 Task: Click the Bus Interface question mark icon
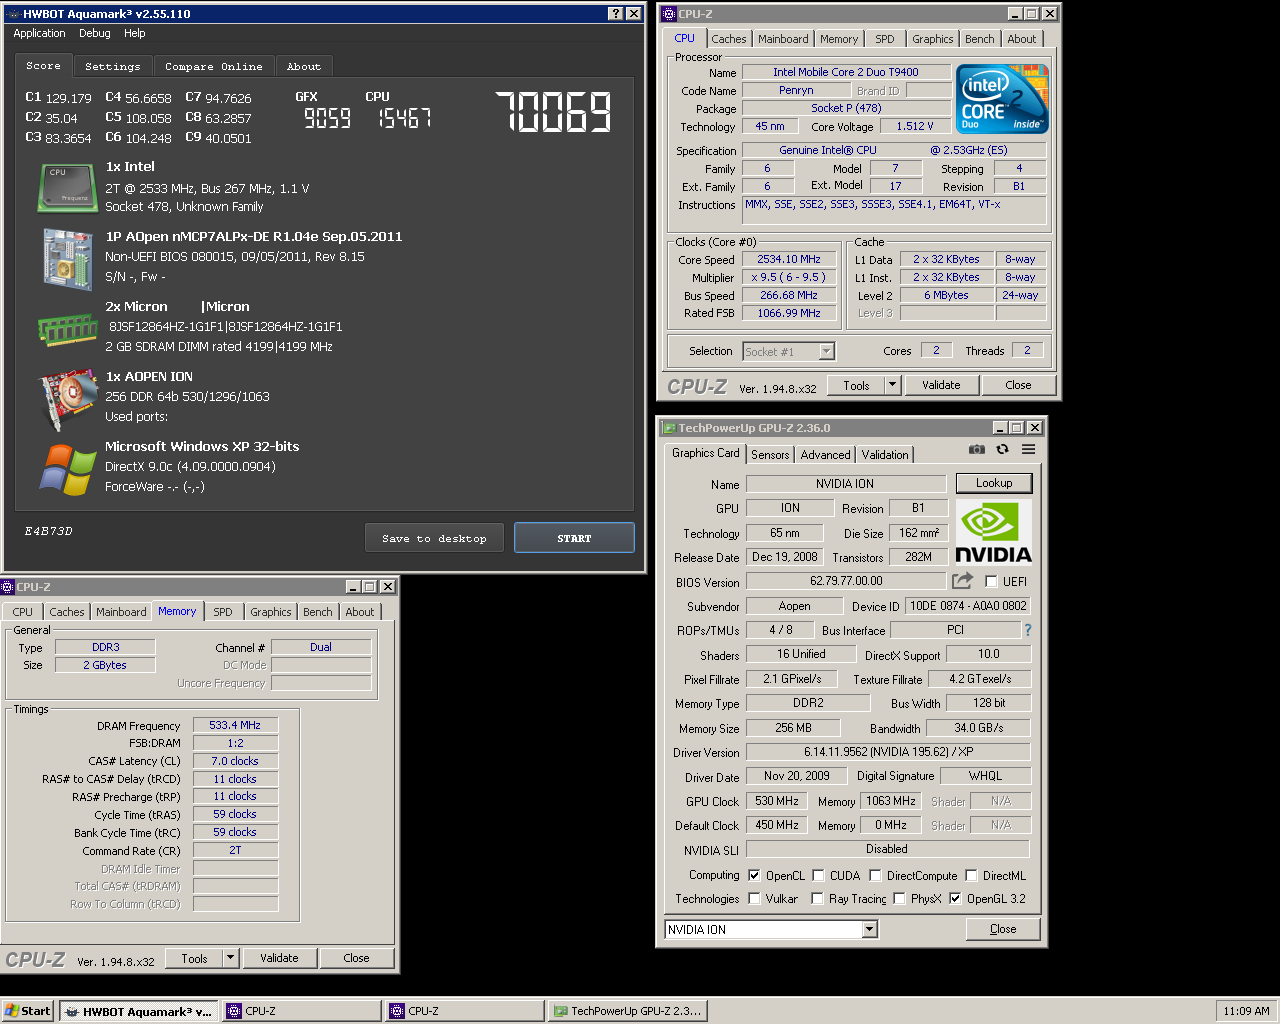coord(1027,630)
